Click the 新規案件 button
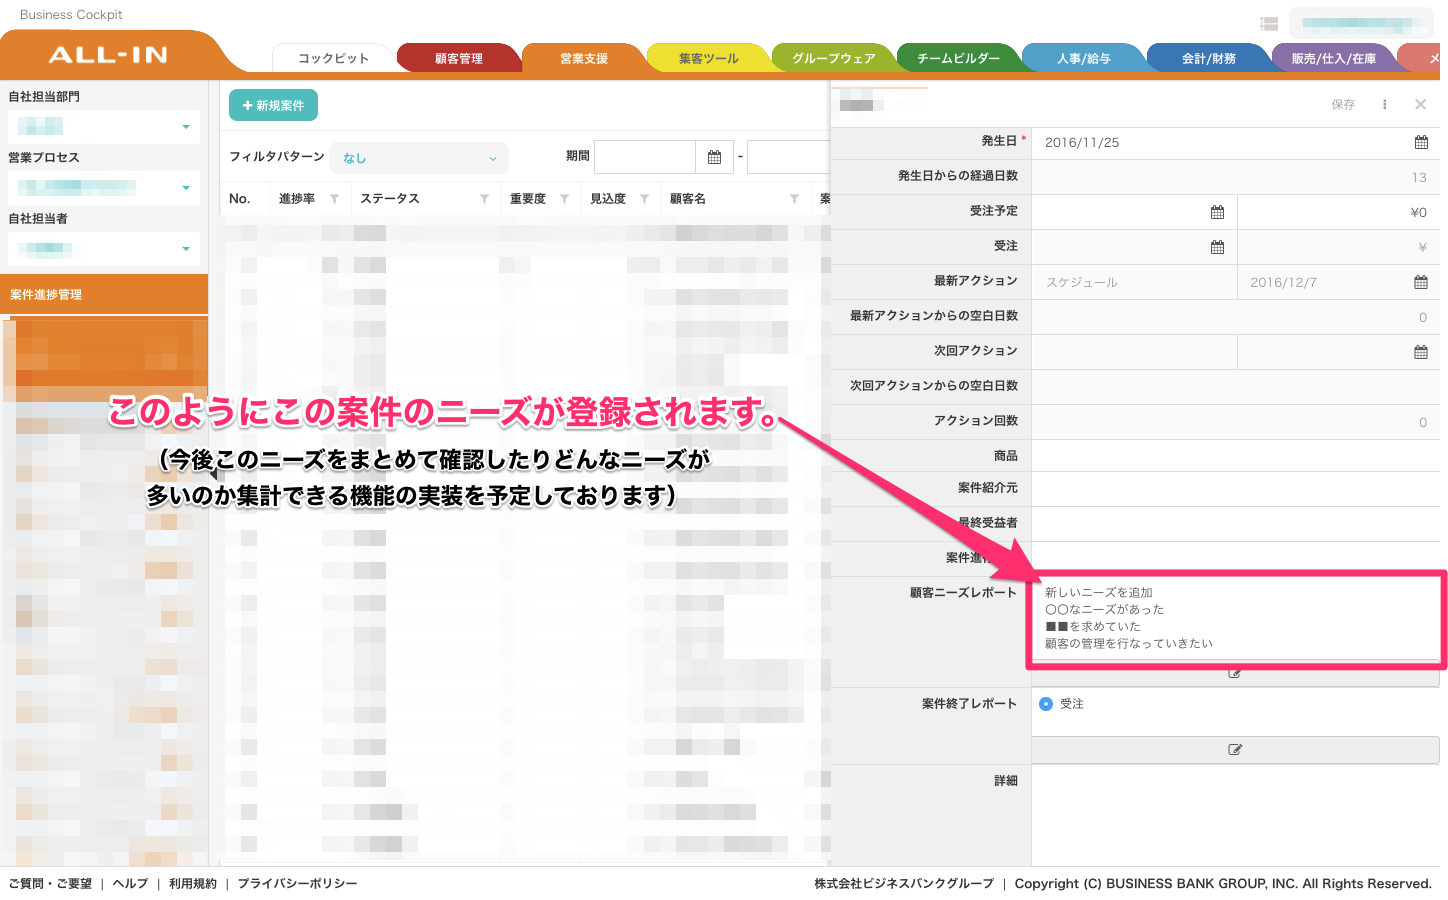1448x900 pixels. [x=273, y=105]
